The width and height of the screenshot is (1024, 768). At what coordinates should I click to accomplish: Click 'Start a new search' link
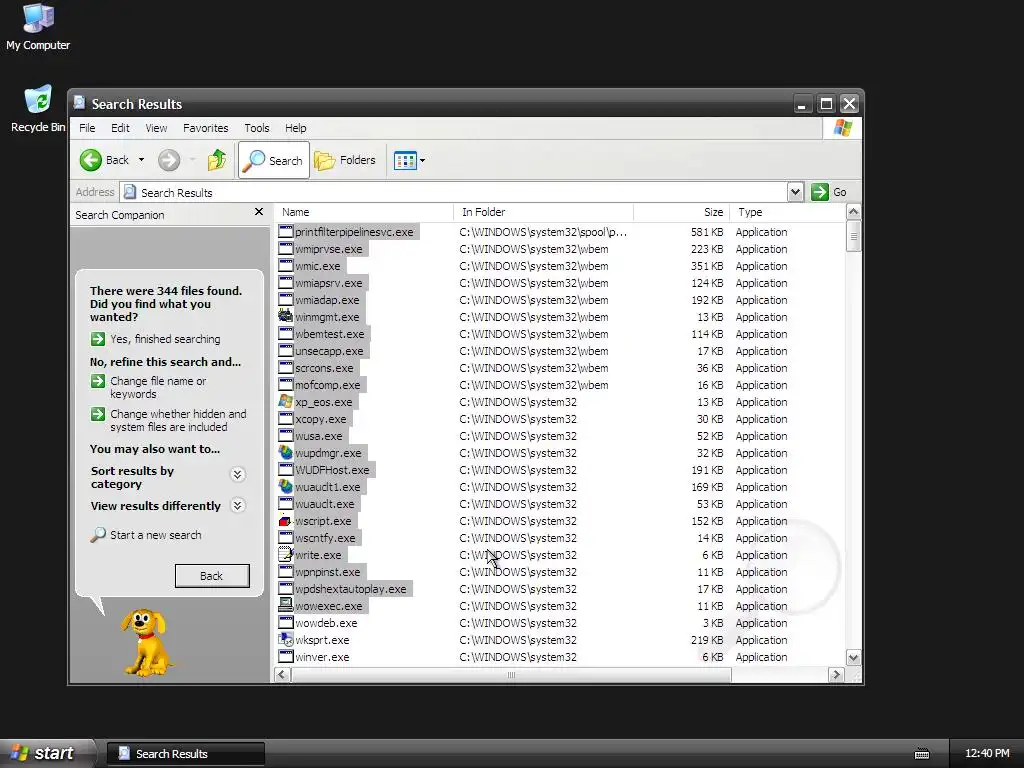tap(155, 535)
